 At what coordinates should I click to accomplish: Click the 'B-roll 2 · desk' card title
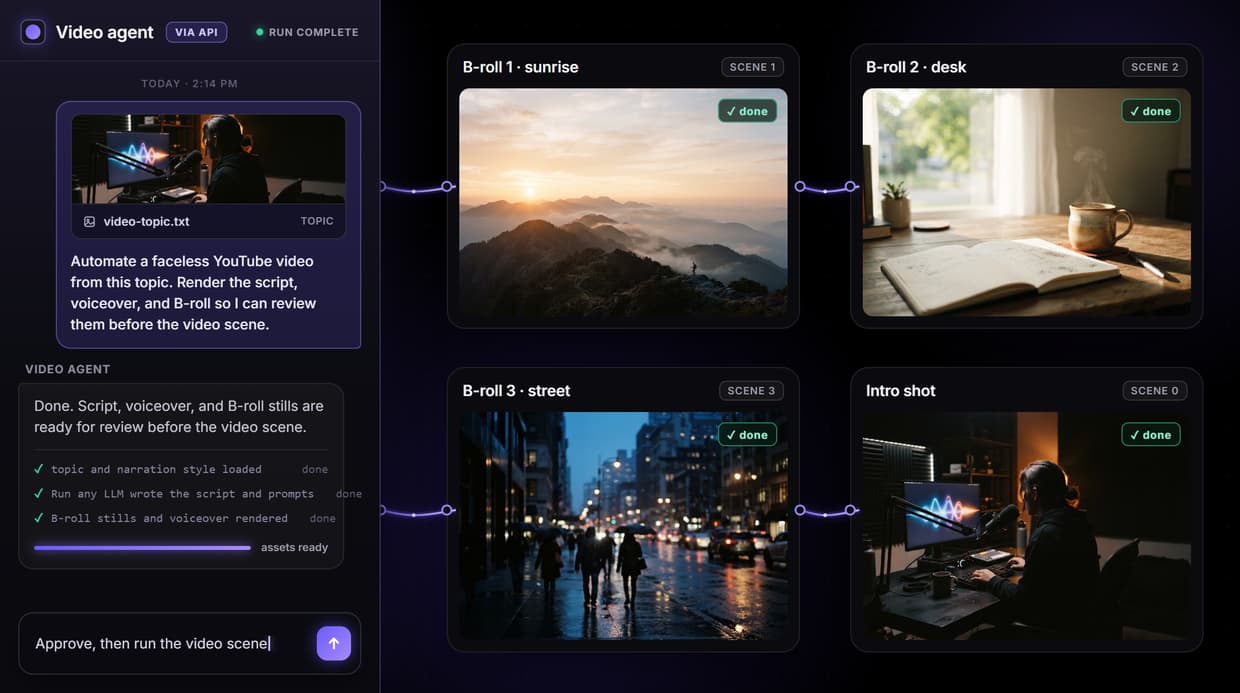pos(916,67)
